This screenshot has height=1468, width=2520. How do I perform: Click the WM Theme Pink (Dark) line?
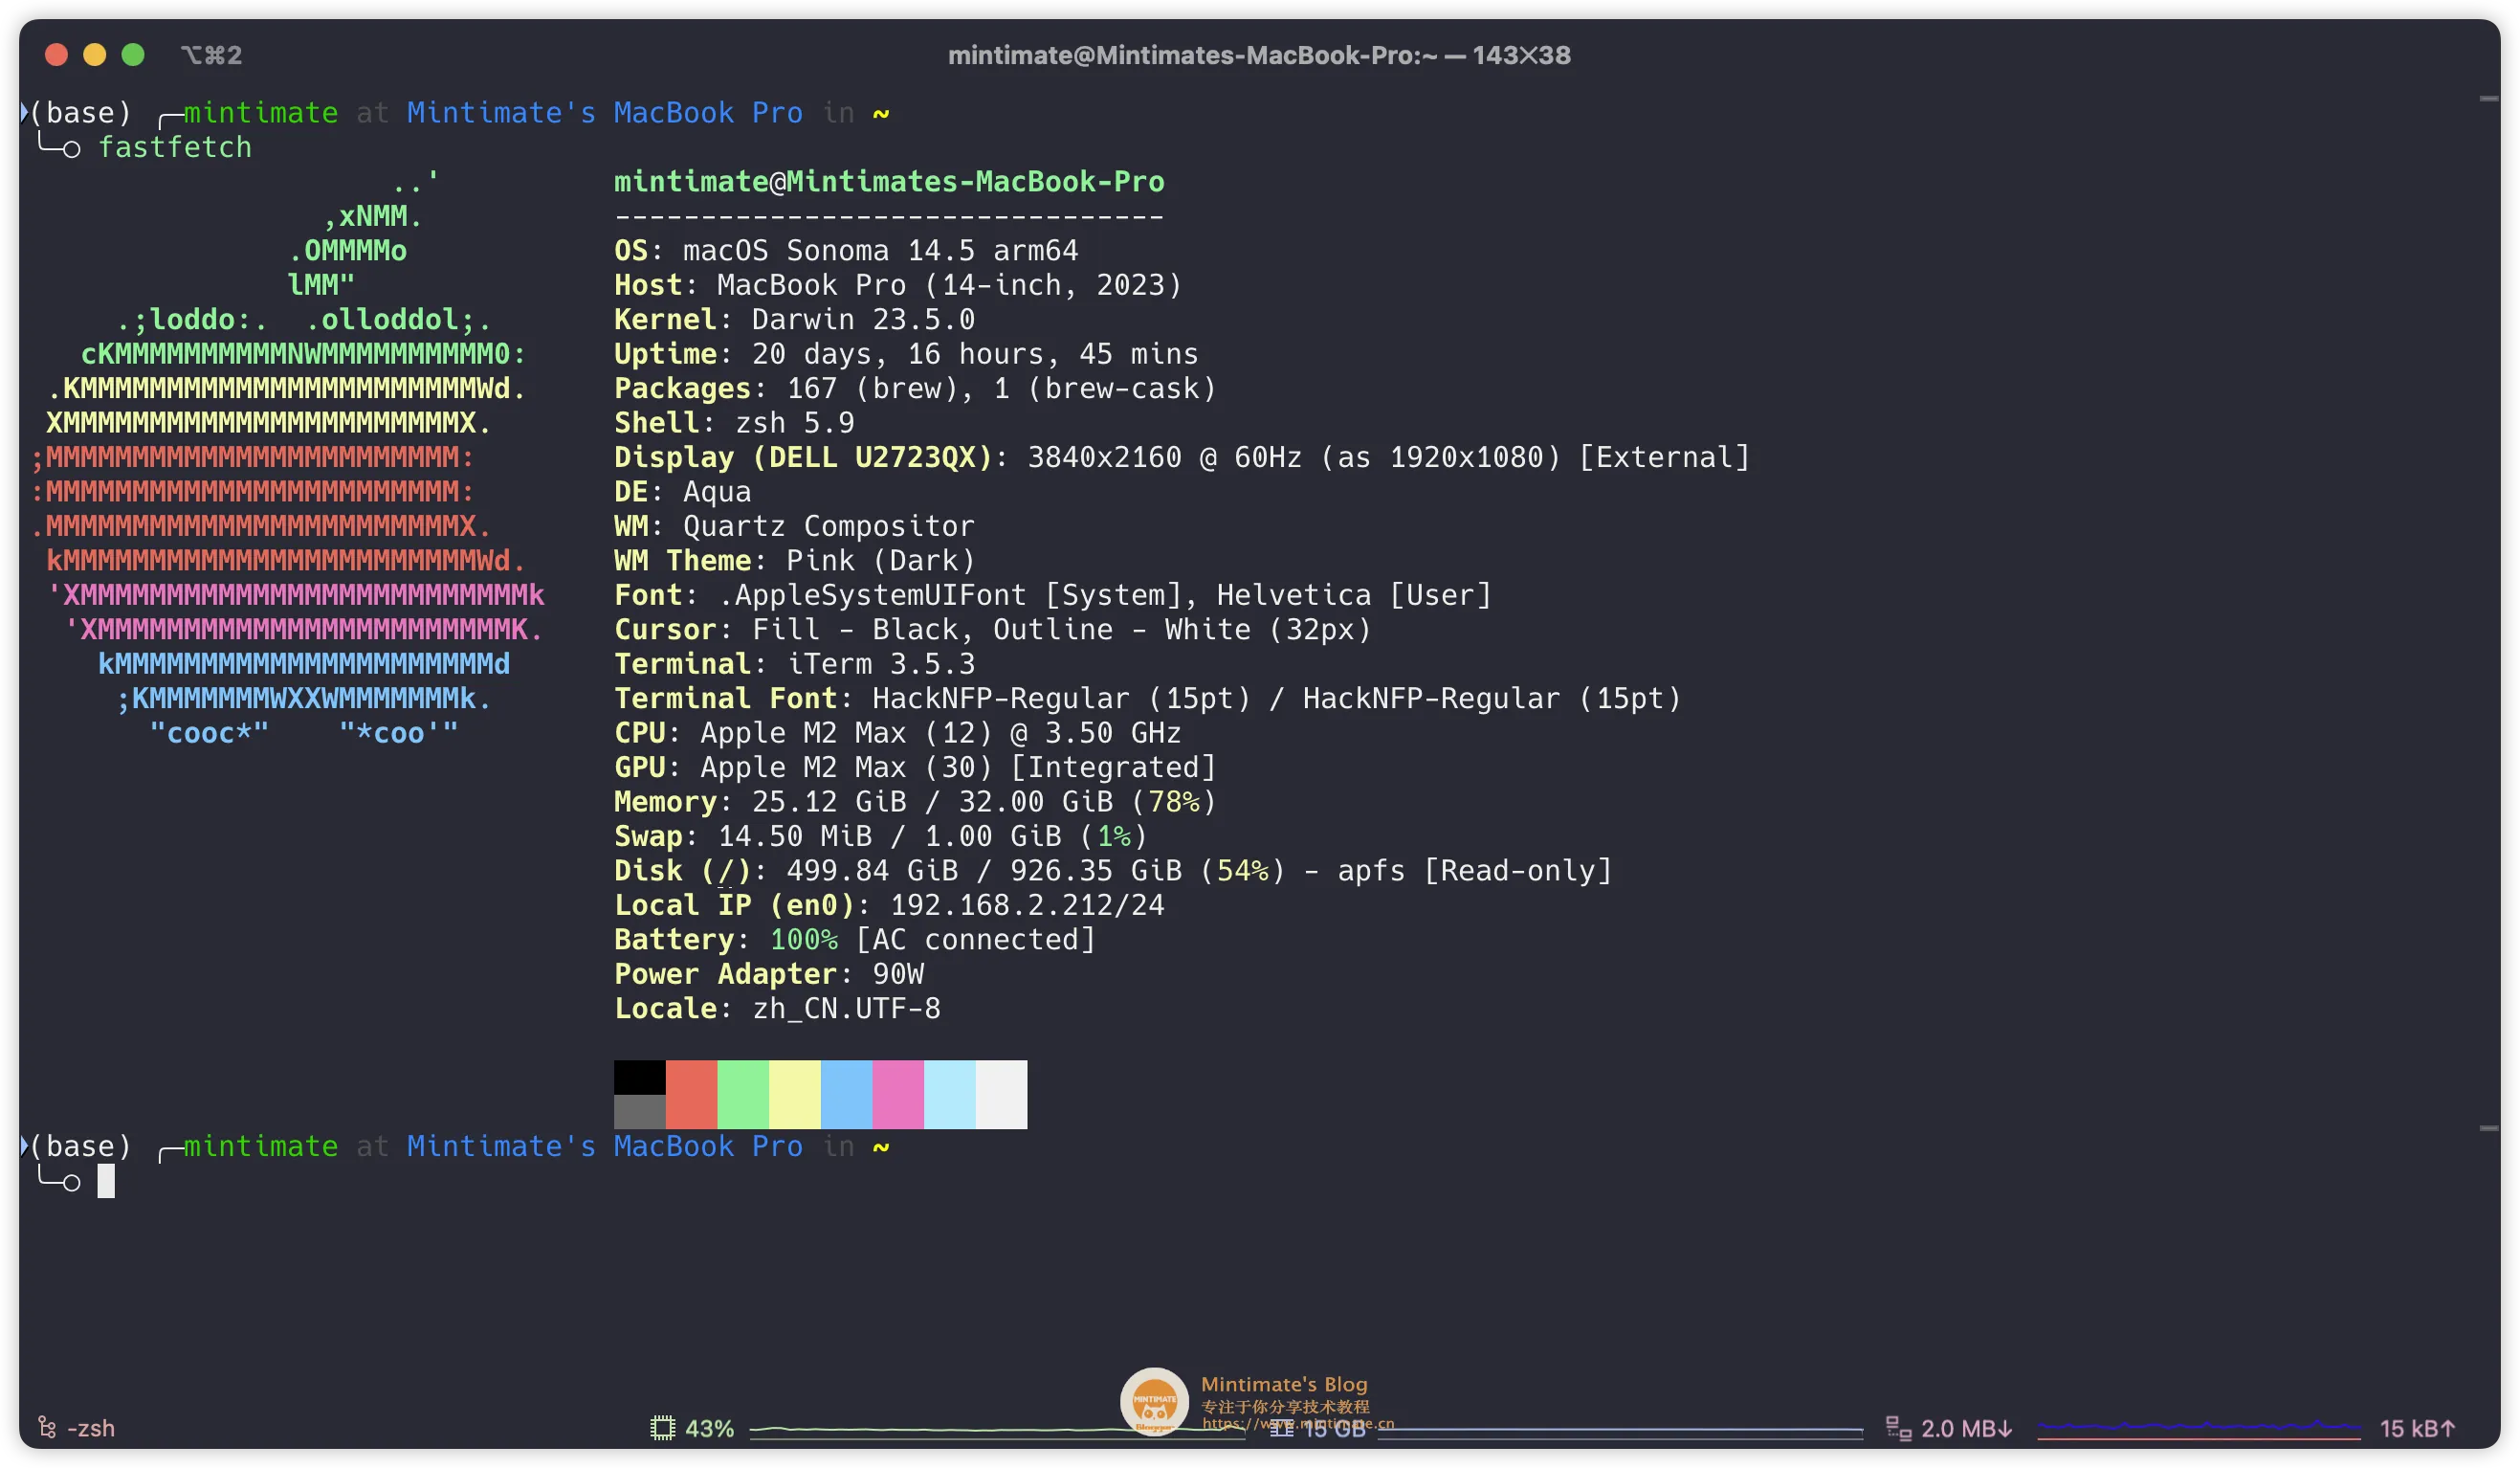tap(794, 560)
